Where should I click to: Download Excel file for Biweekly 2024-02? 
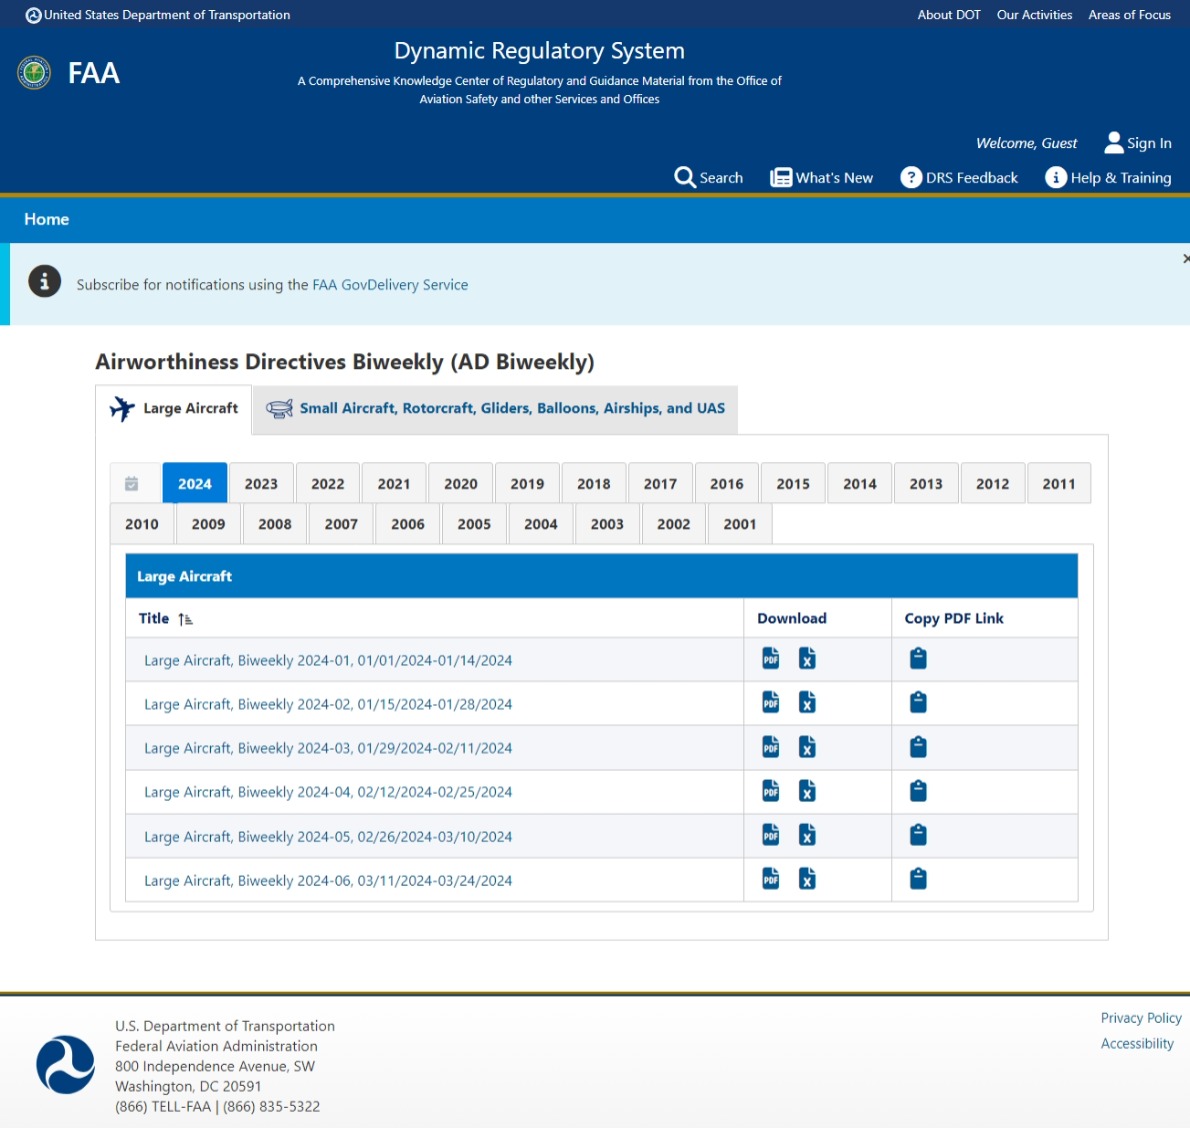pyautogui.click(x=807, y=703)
